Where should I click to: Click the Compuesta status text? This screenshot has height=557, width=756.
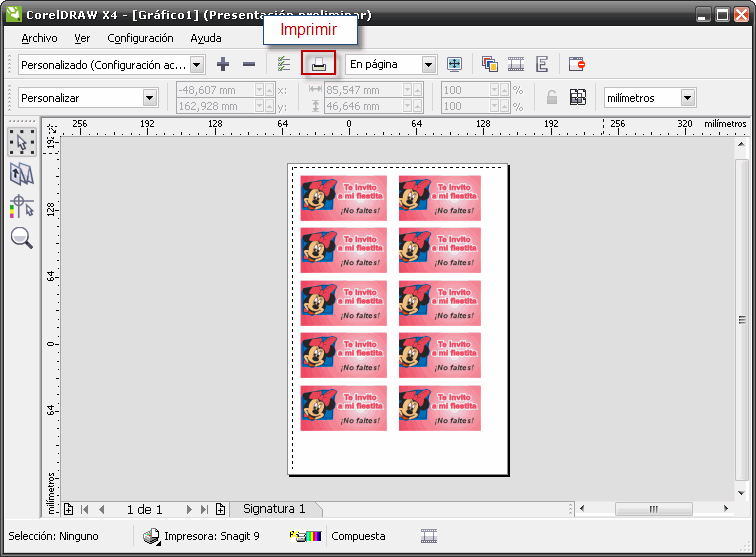point(358,536)
